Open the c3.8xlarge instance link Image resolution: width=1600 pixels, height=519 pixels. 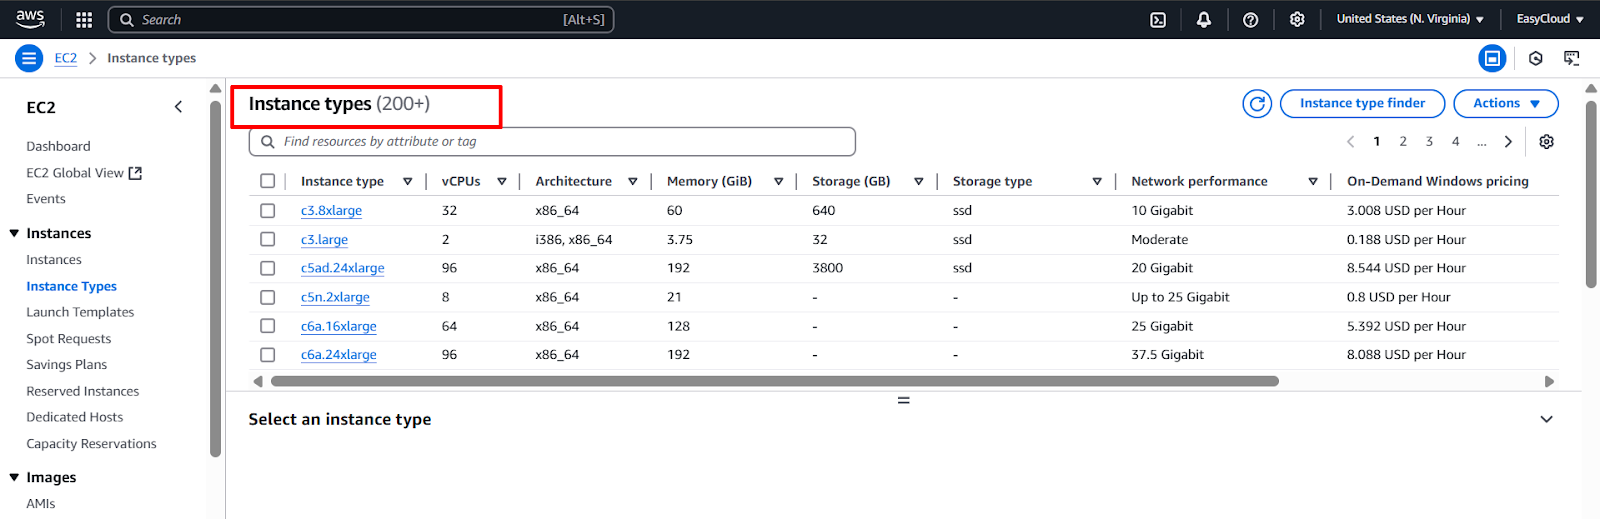331,211
